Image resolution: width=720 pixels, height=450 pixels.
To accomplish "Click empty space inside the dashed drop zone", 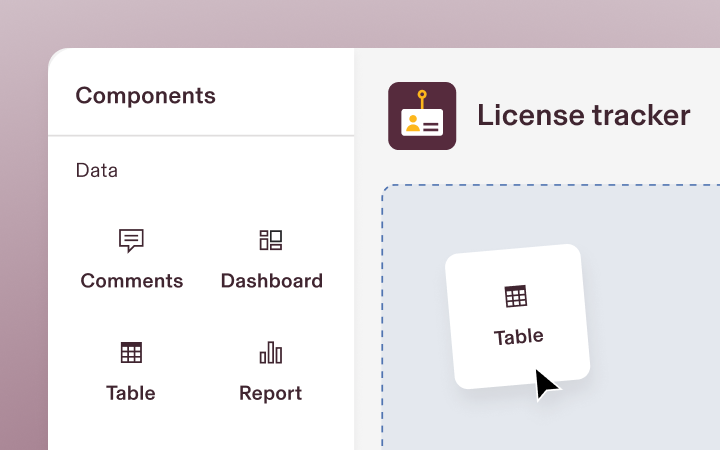I will (x=652, y=276).
